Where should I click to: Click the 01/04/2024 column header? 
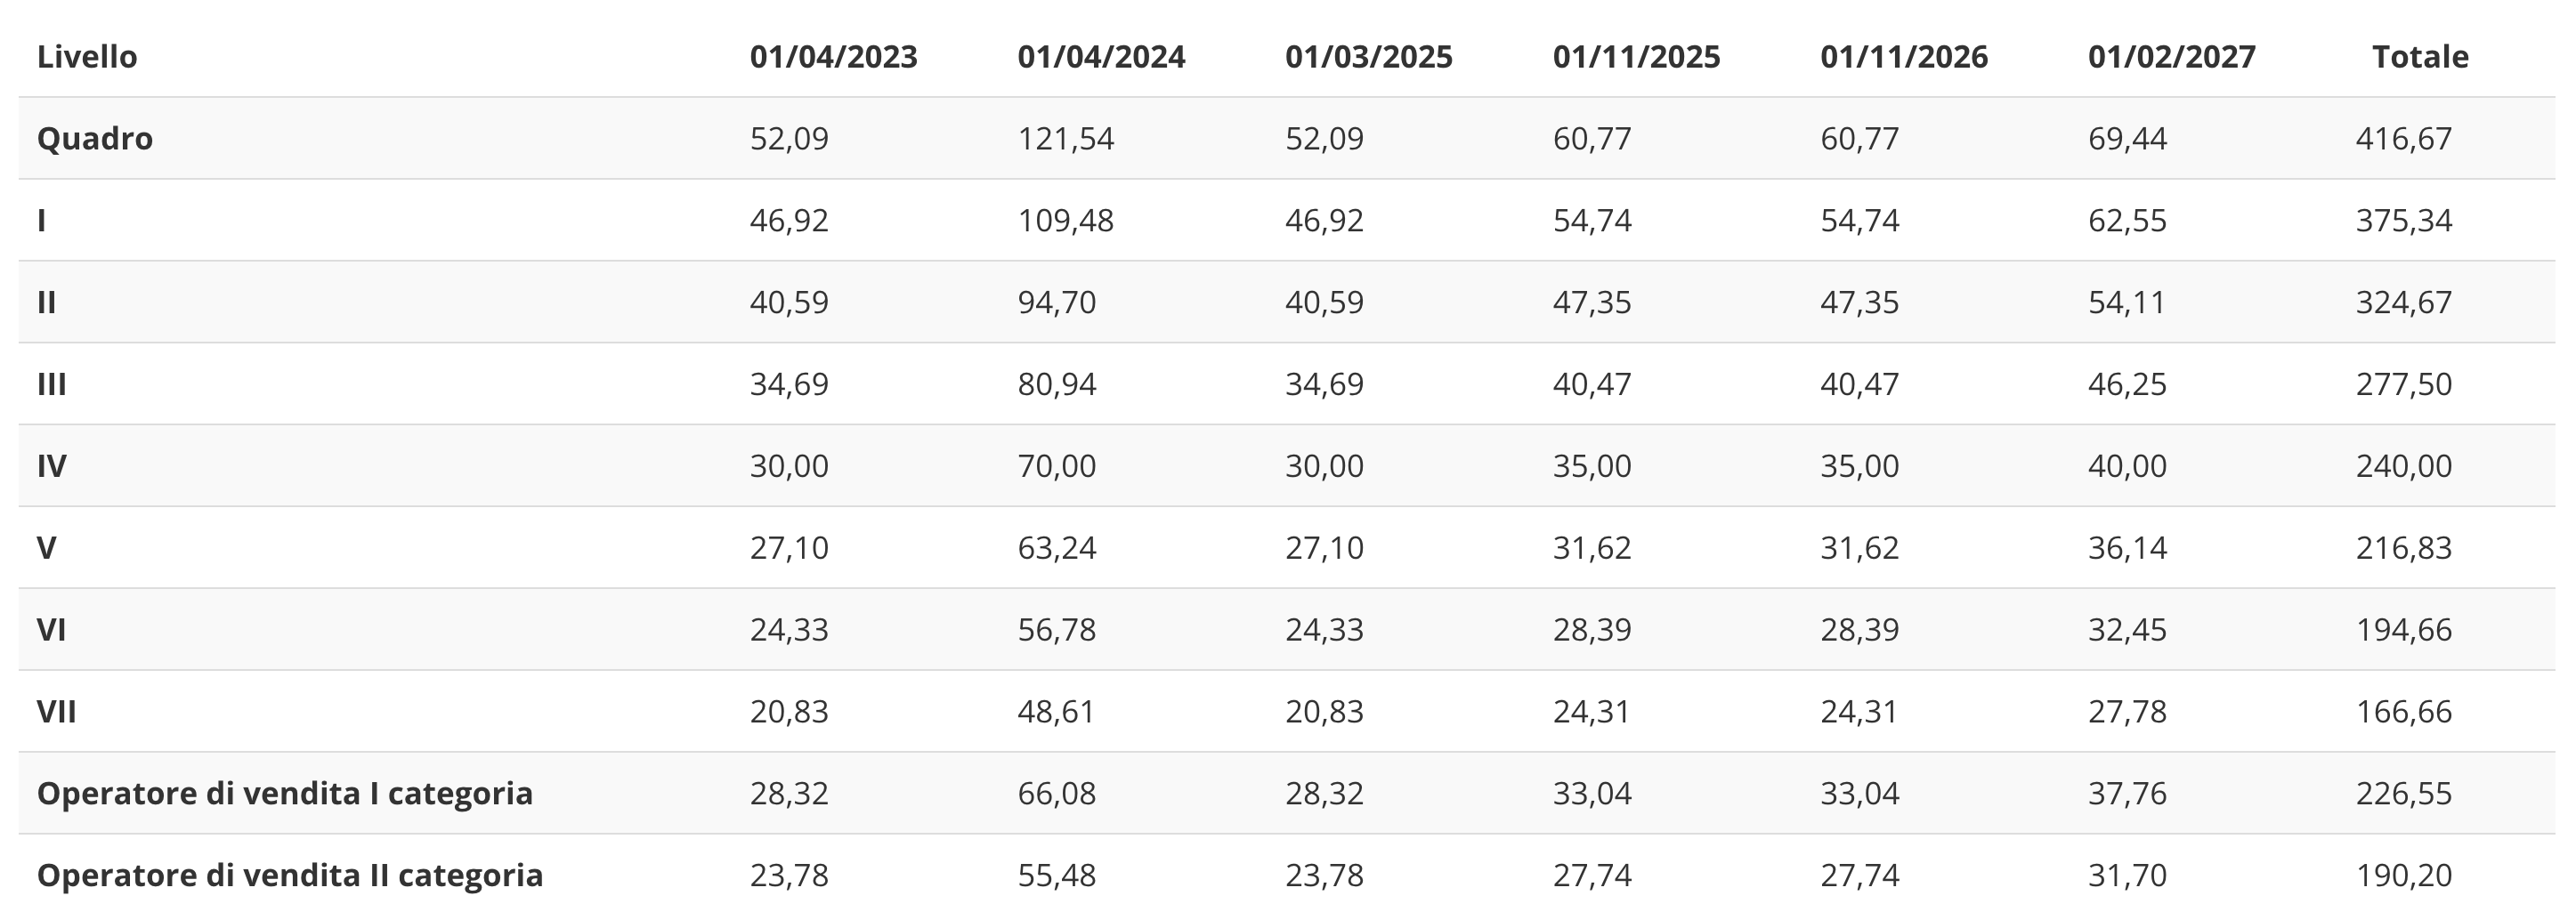1101,57
